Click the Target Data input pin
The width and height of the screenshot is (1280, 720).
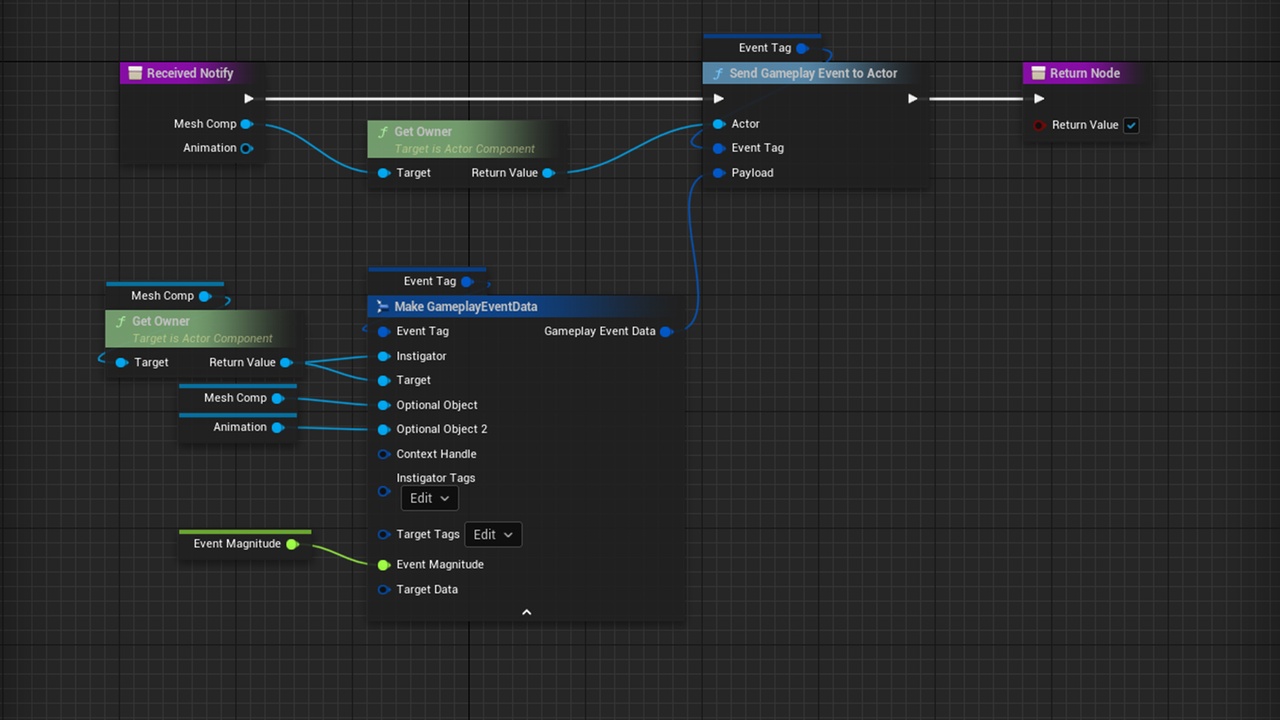(x=383, y=590)
